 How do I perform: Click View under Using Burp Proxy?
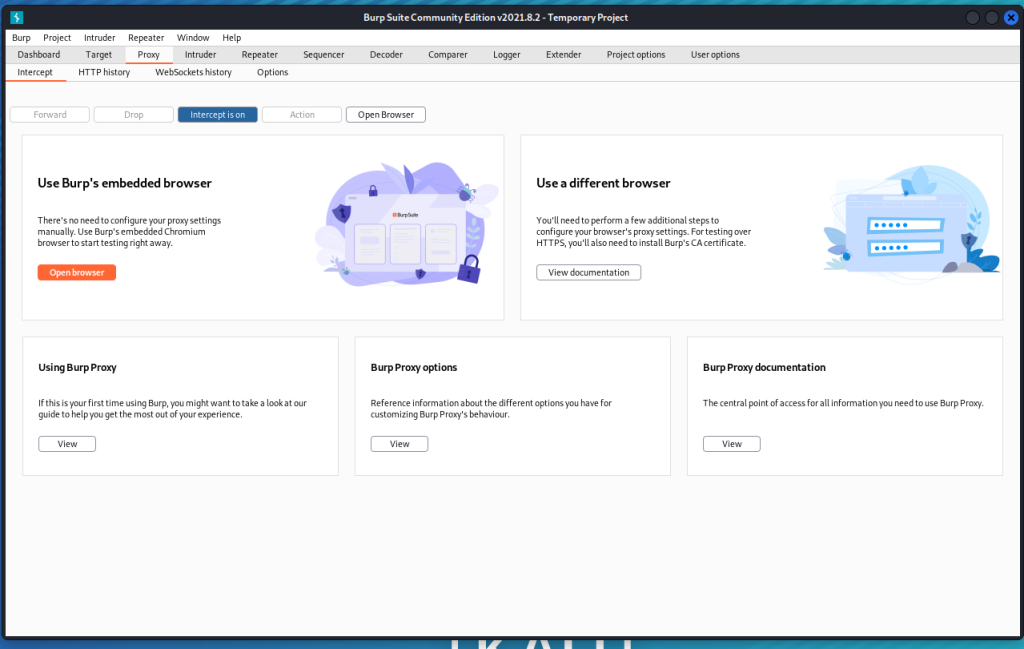(66, 443)
